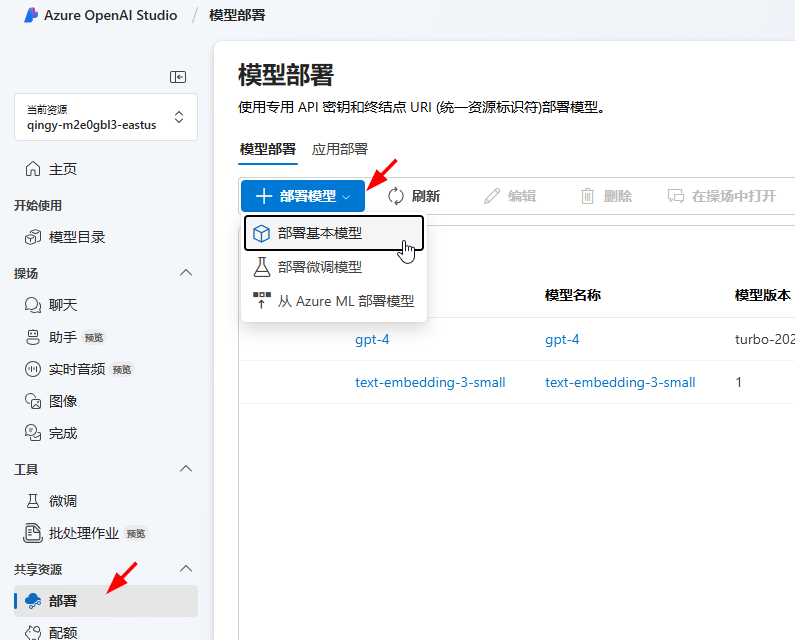Screen dimensions: 795x640
Task: Click the 编辑 edit button
Action: (x=510, y=196)
